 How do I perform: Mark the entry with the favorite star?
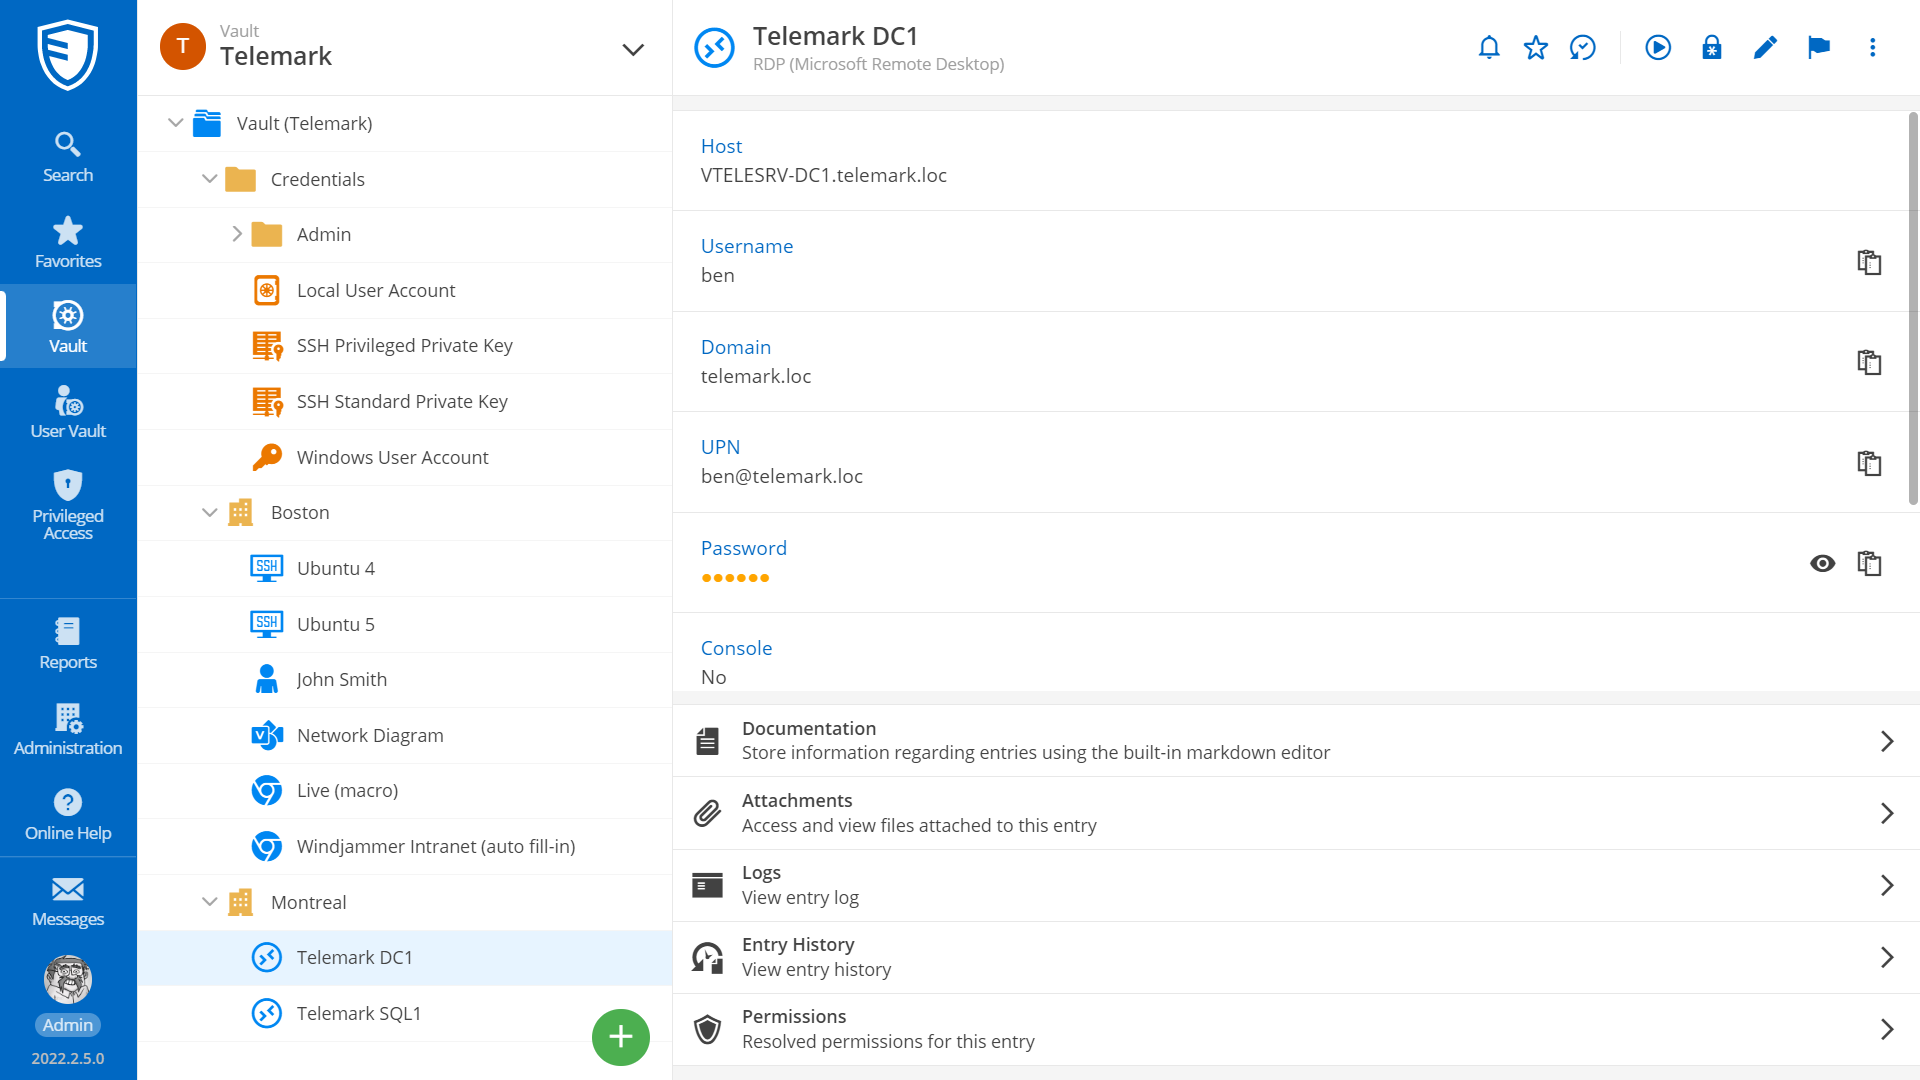[x=1536, y=47]
